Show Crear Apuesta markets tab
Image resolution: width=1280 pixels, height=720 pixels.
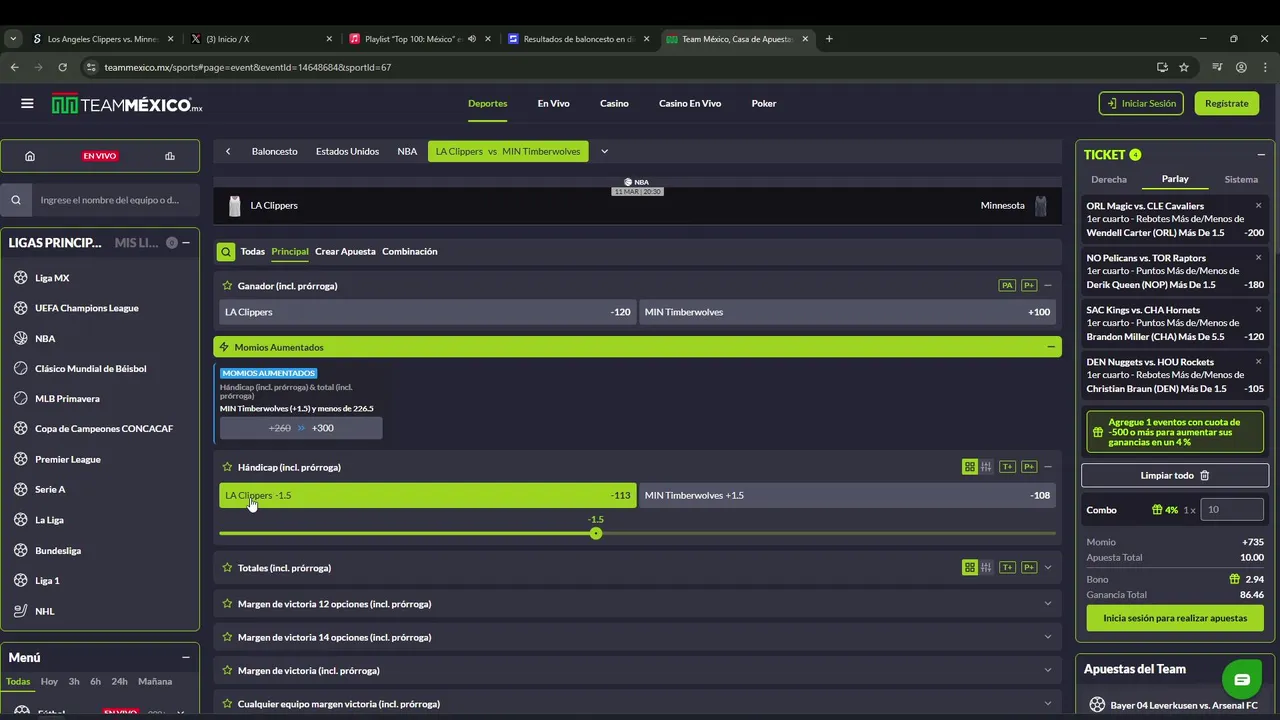(345, 252)
